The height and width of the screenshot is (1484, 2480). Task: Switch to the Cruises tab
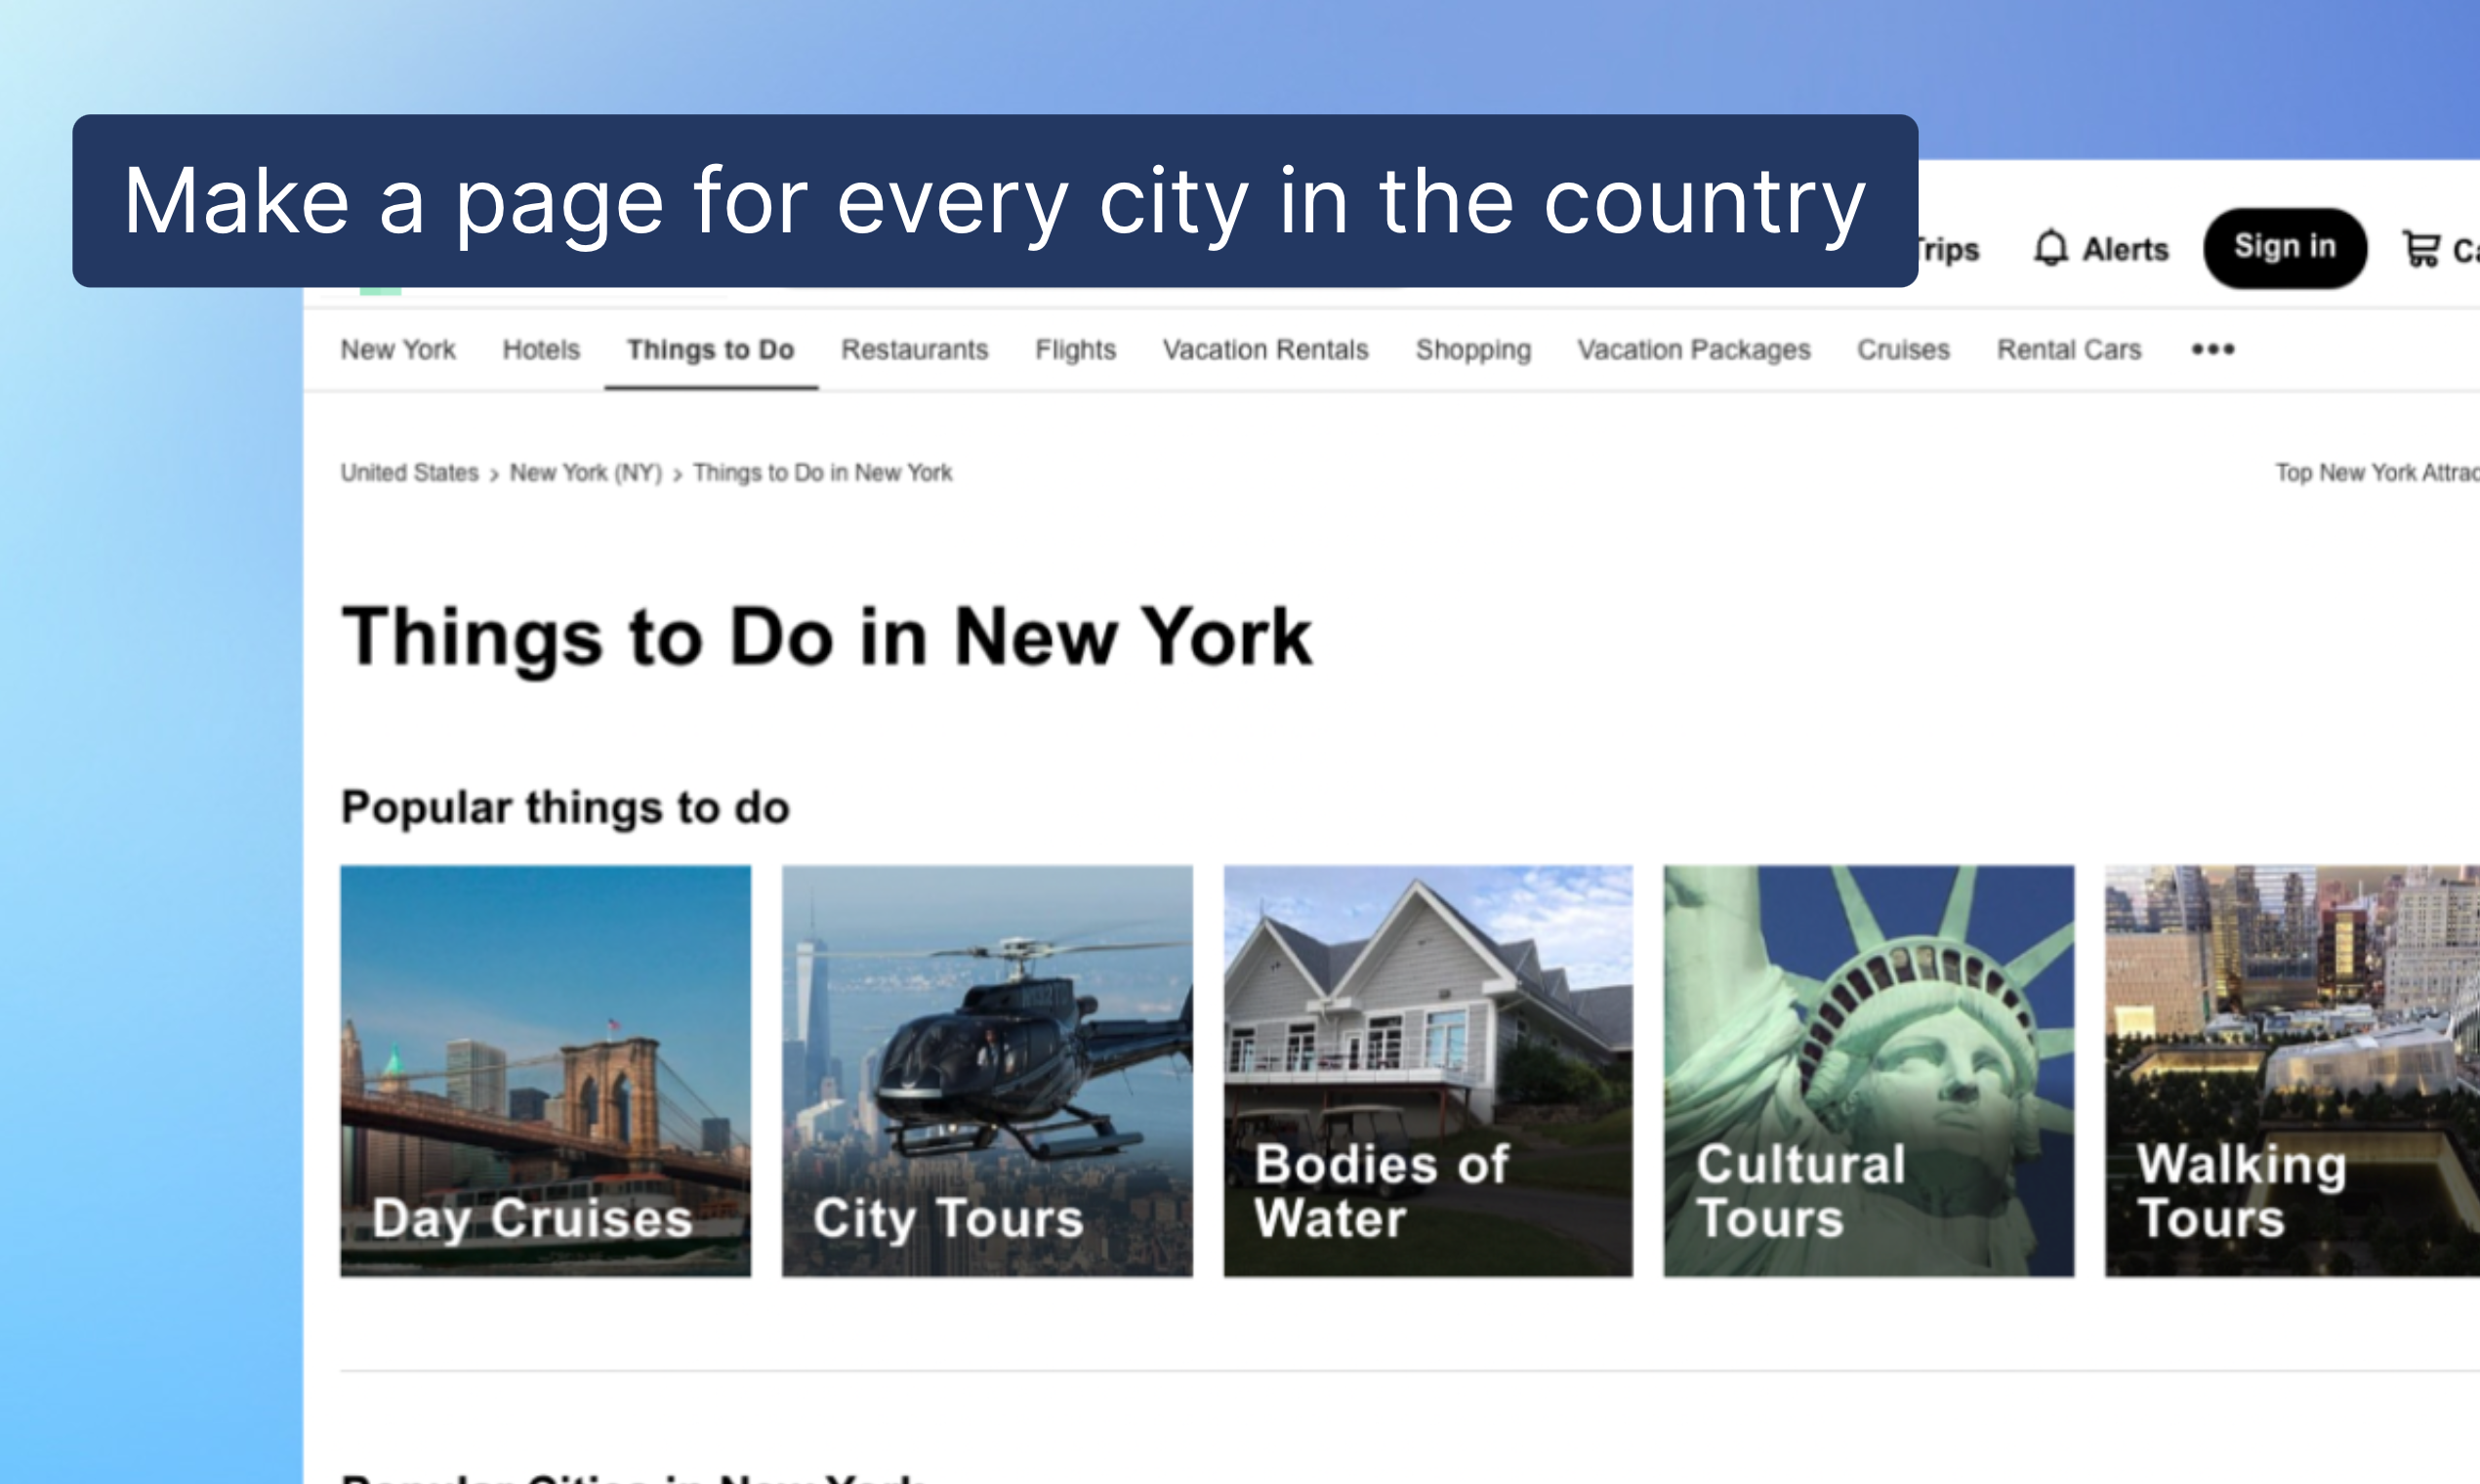tap(1903, 349)
